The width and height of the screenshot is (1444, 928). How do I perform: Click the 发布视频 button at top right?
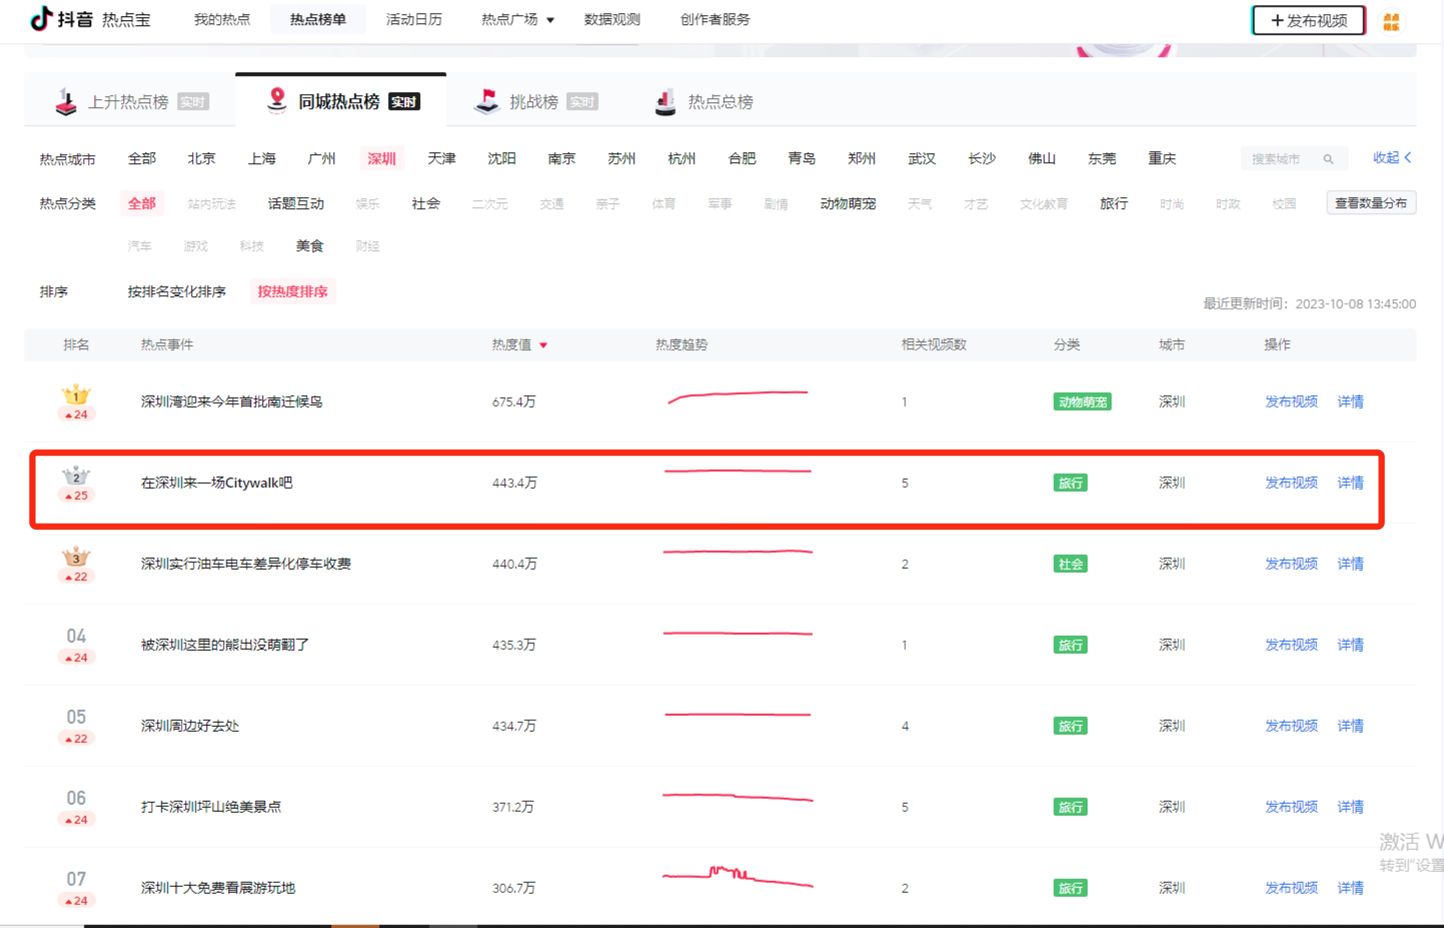(x=1308, y=21)
